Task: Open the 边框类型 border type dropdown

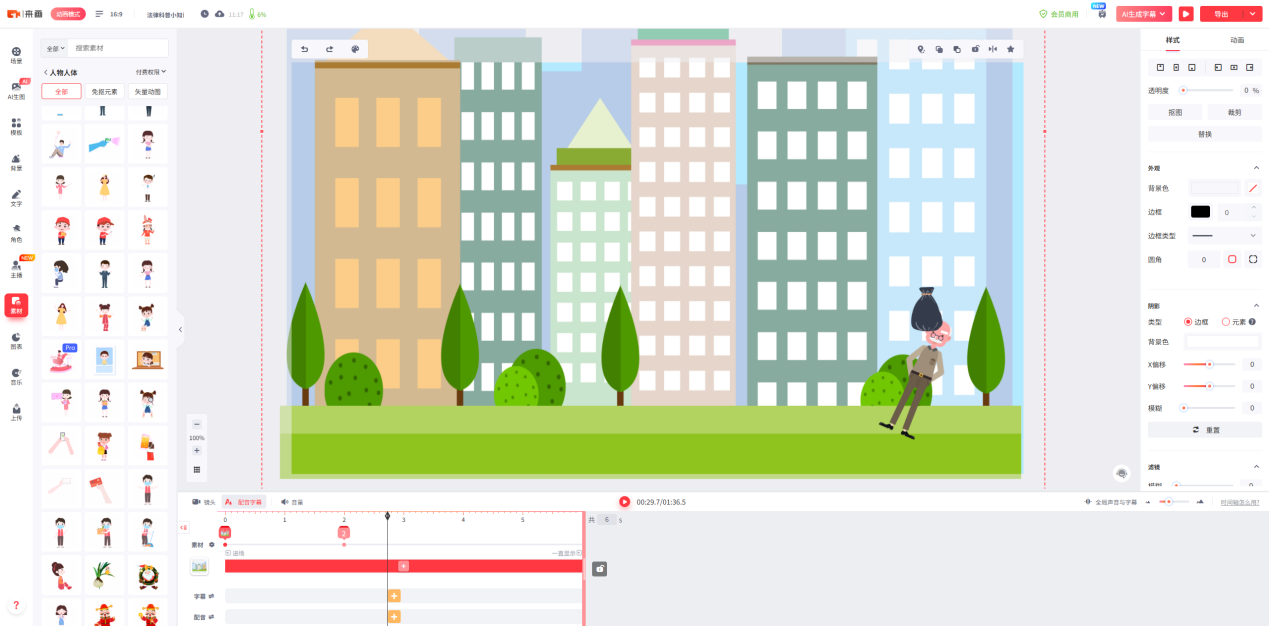Action: [1224, 236]
